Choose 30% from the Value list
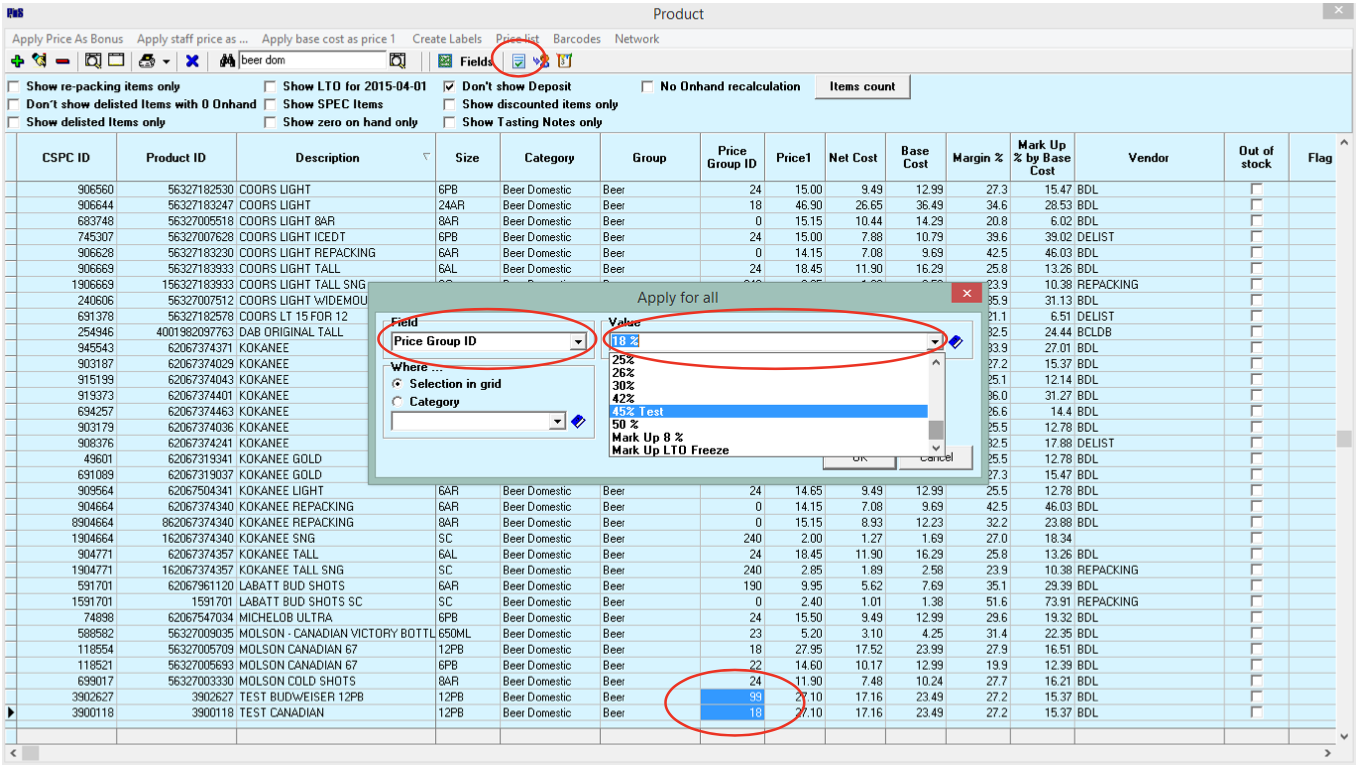Screen dimensions: 1358x766 point(769,386)
